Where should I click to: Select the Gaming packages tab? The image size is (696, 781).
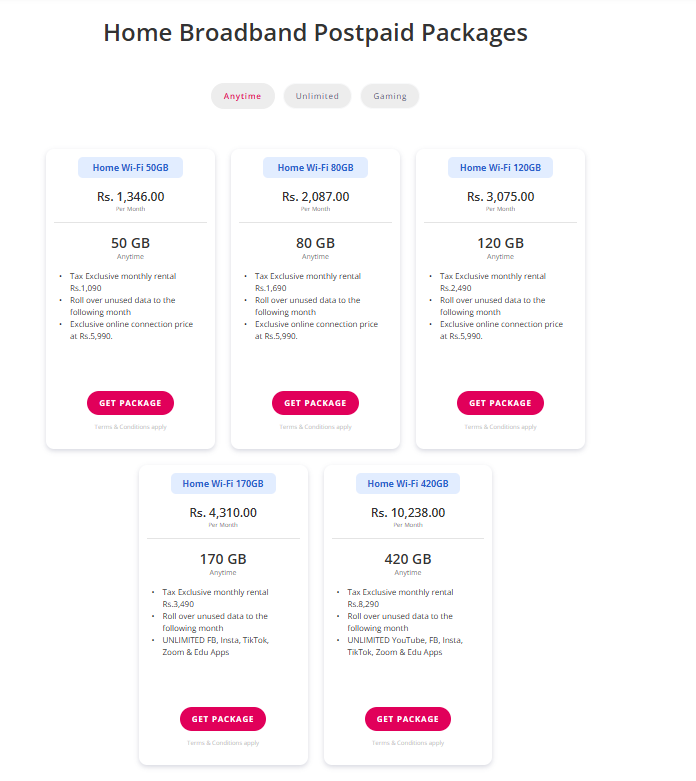point(390,96)
